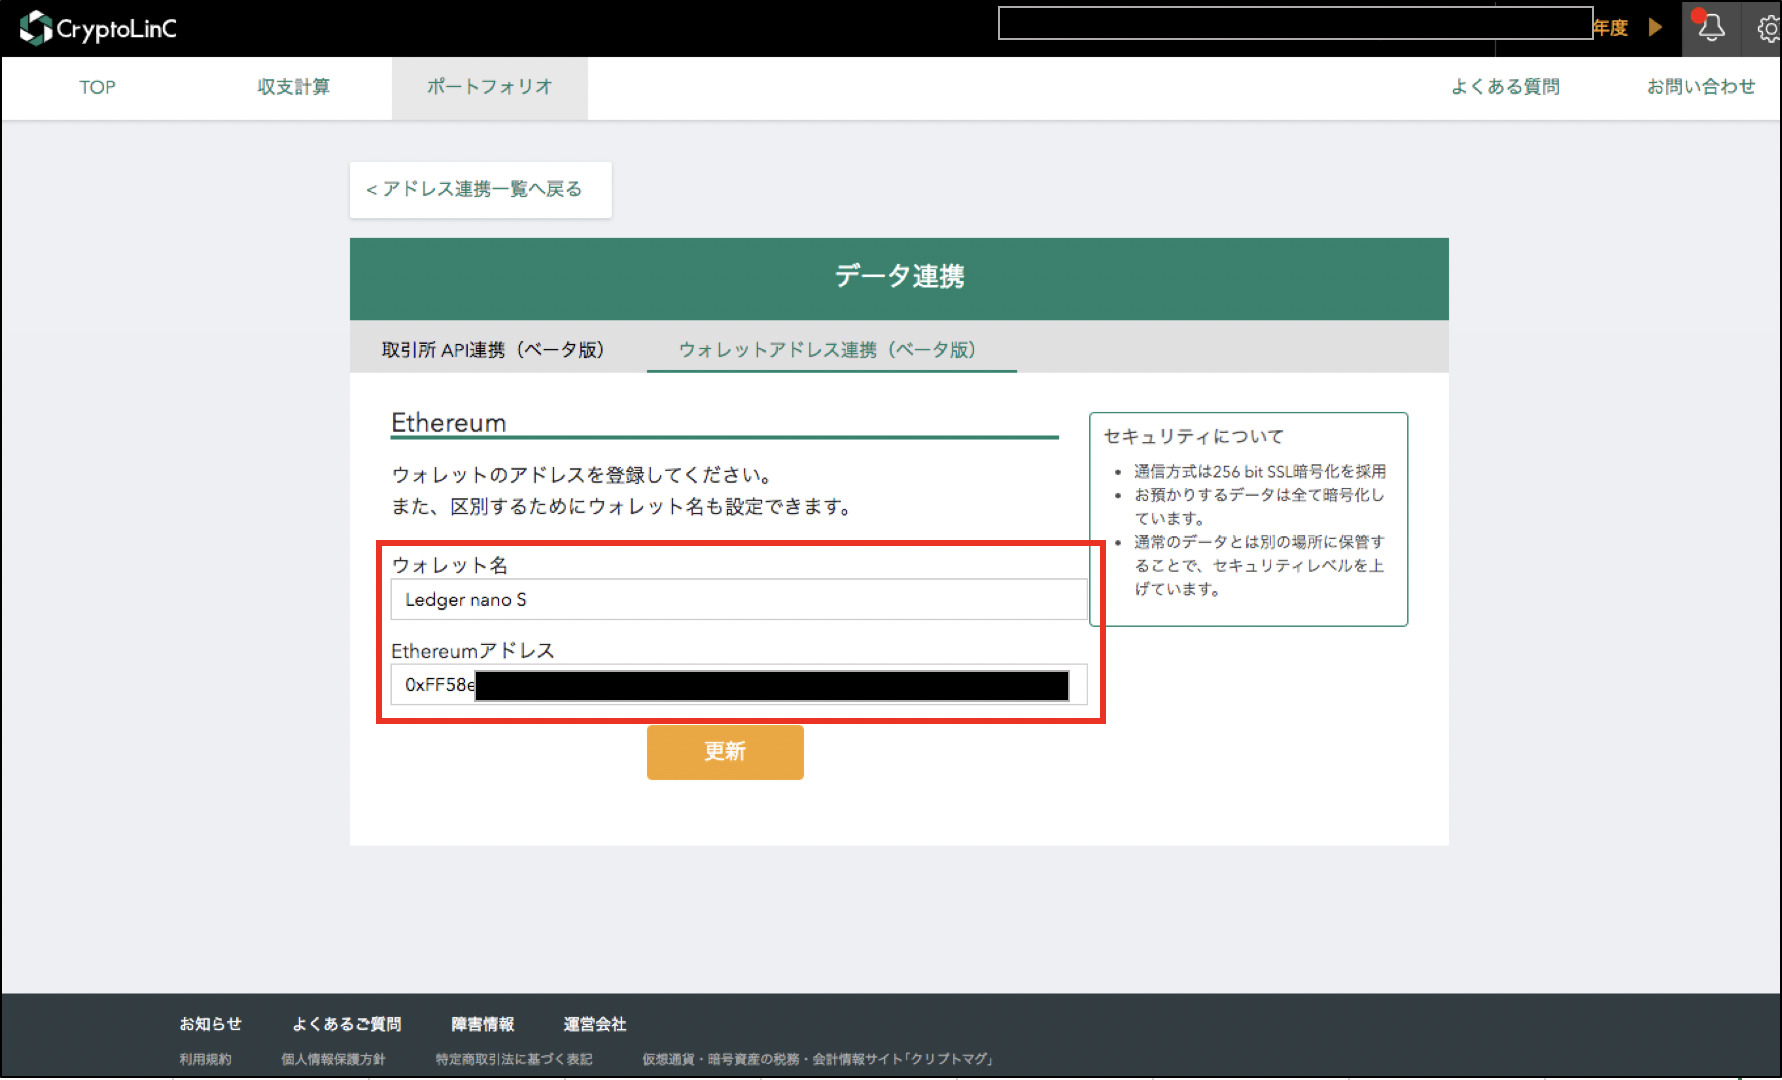This screenshot has height=1080, width=1782.
Task: Open よくある質問 in the top navigation
Action: tap(1505, 87)
